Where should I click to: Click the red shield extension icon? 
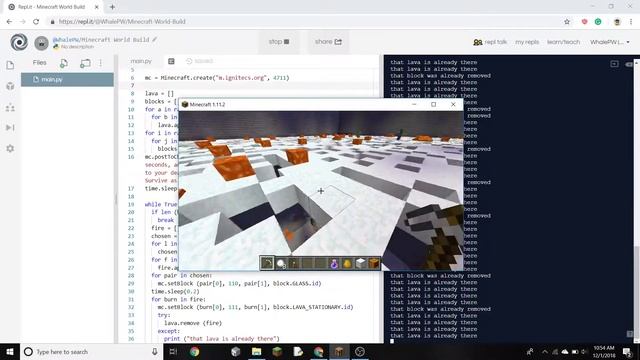(584, 22)
